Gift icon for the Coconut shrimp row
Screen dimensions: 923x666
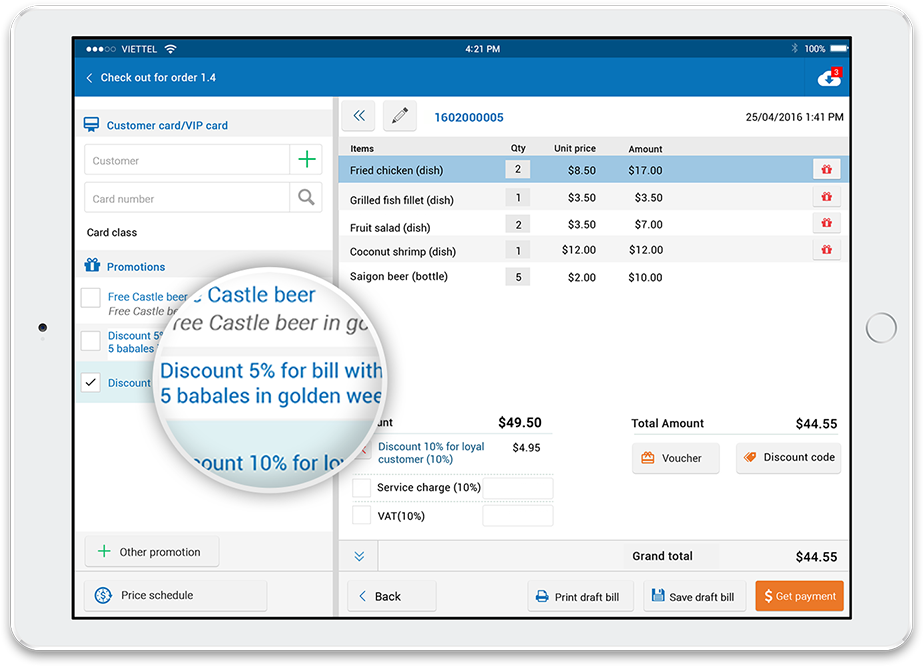[x=826, y=250]
